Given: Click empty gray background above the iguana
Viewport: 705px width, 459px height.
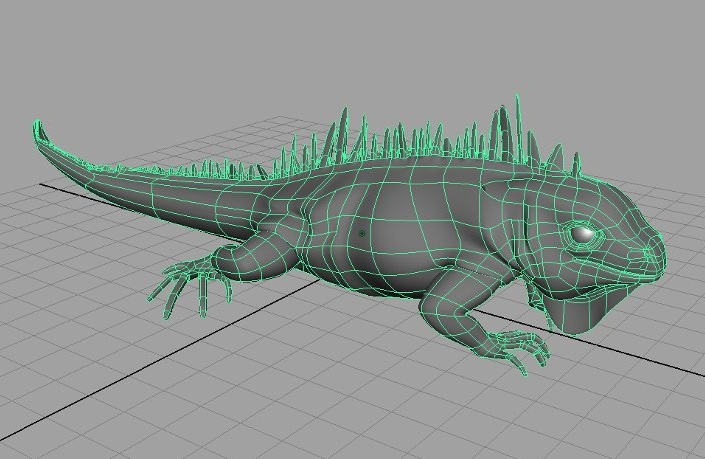Looking at the screenshot, I should pos(350,50).
